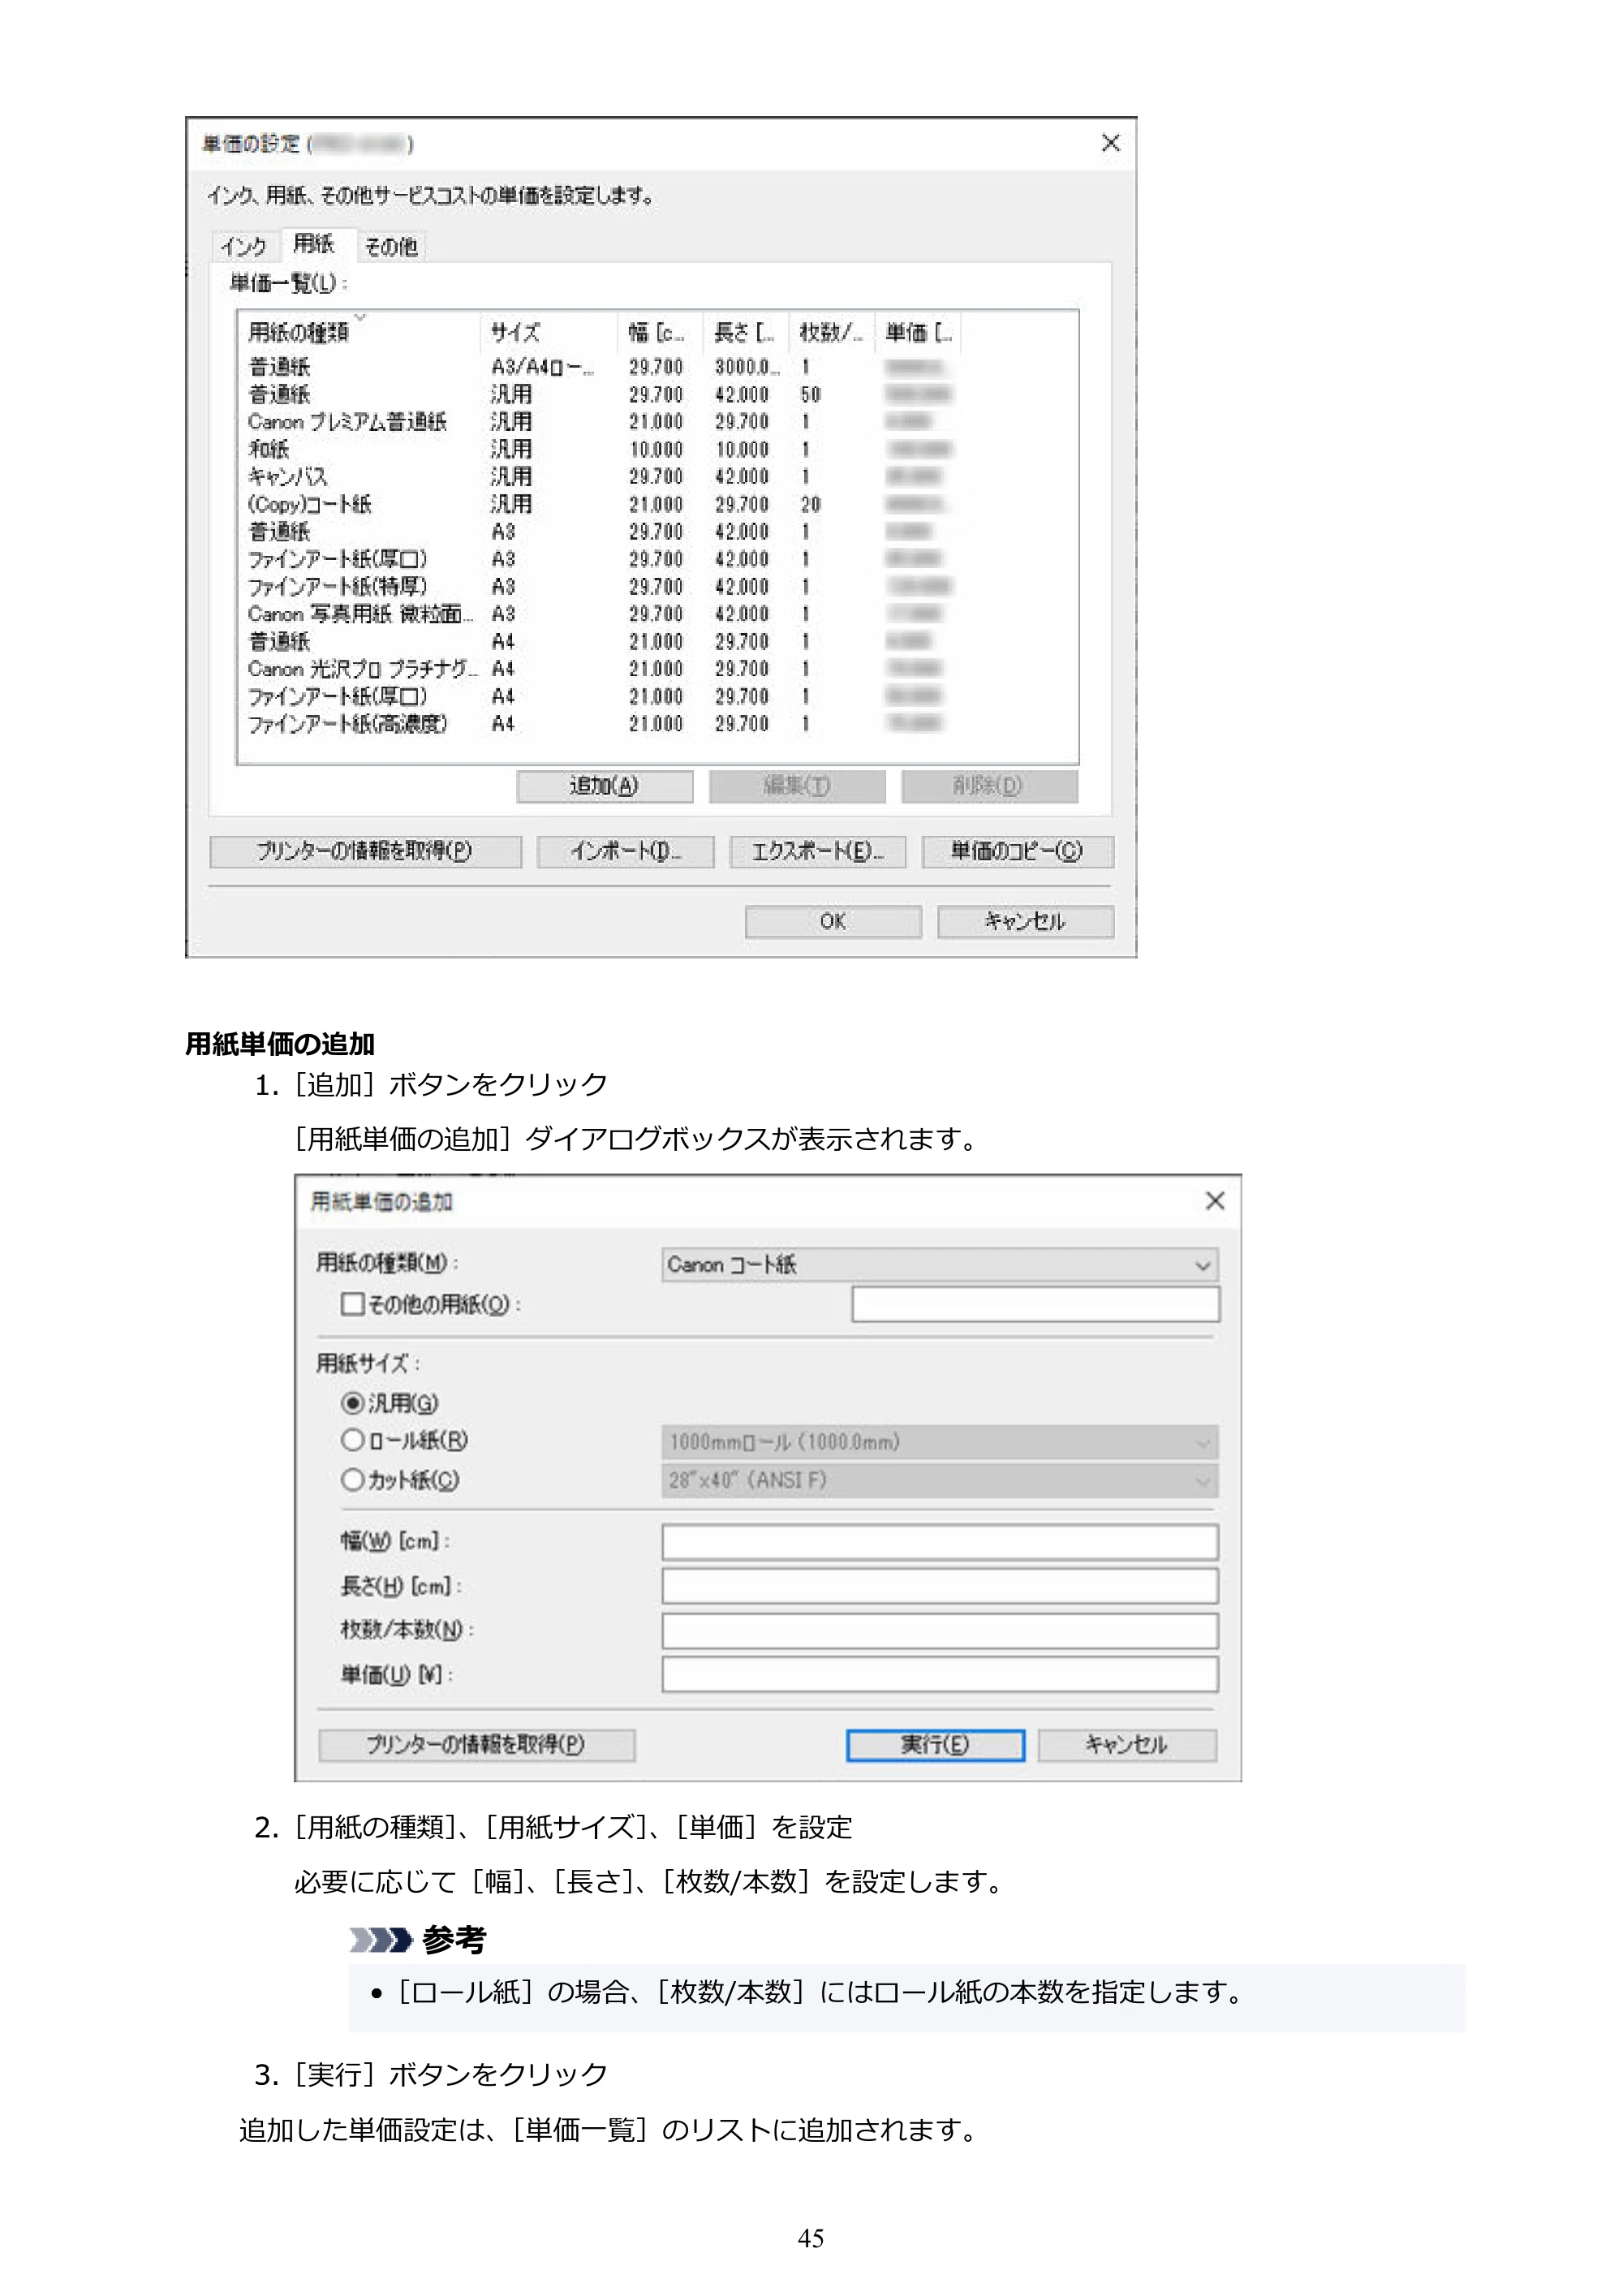Click キャンセル in 用紙単価の追加 dialog
The width and height of the screenshot is (1623, 2296).
click(1127, 1745)
